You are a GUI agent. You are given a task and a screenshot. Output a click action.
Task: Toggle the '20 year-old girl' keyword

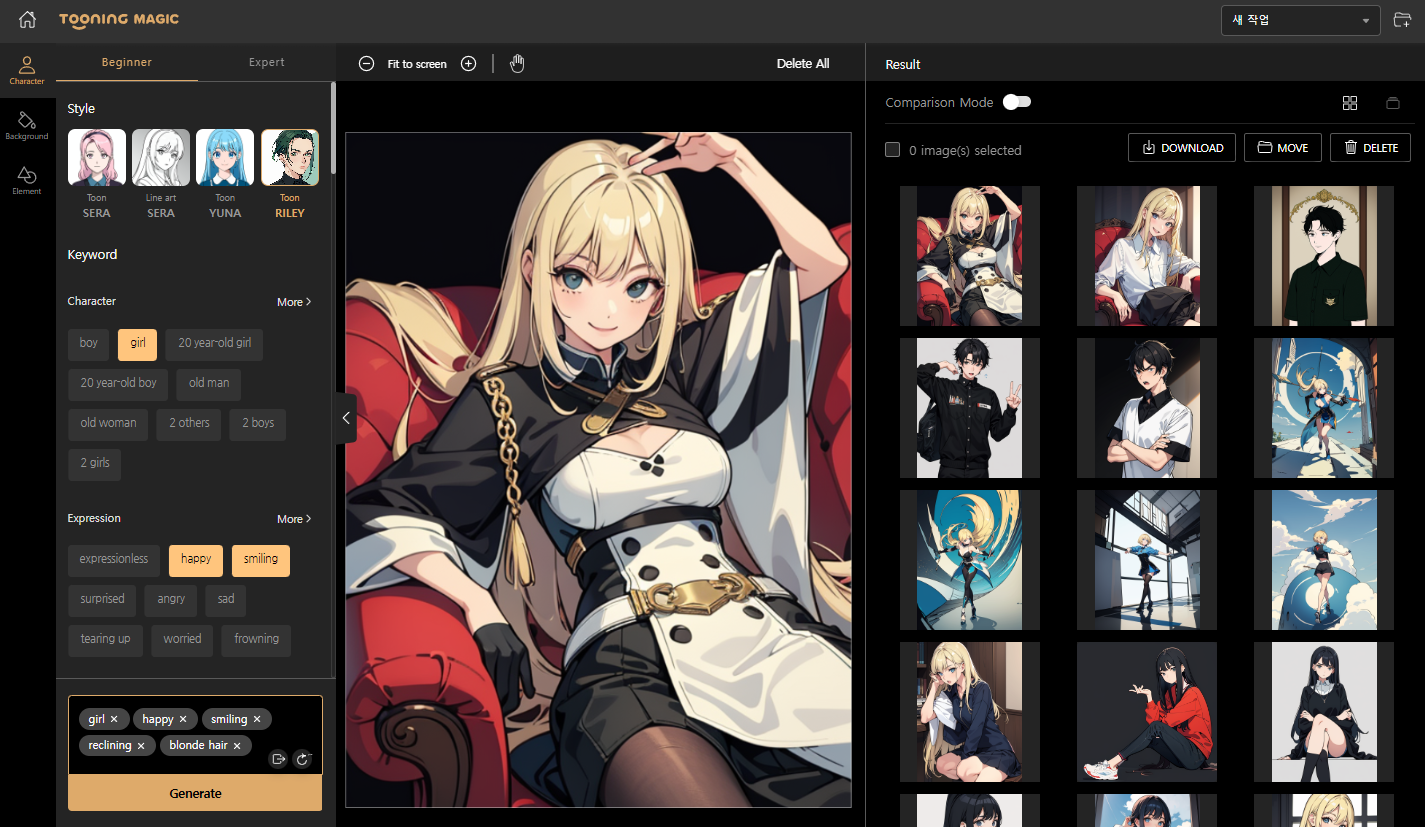[x=214, y=343]
